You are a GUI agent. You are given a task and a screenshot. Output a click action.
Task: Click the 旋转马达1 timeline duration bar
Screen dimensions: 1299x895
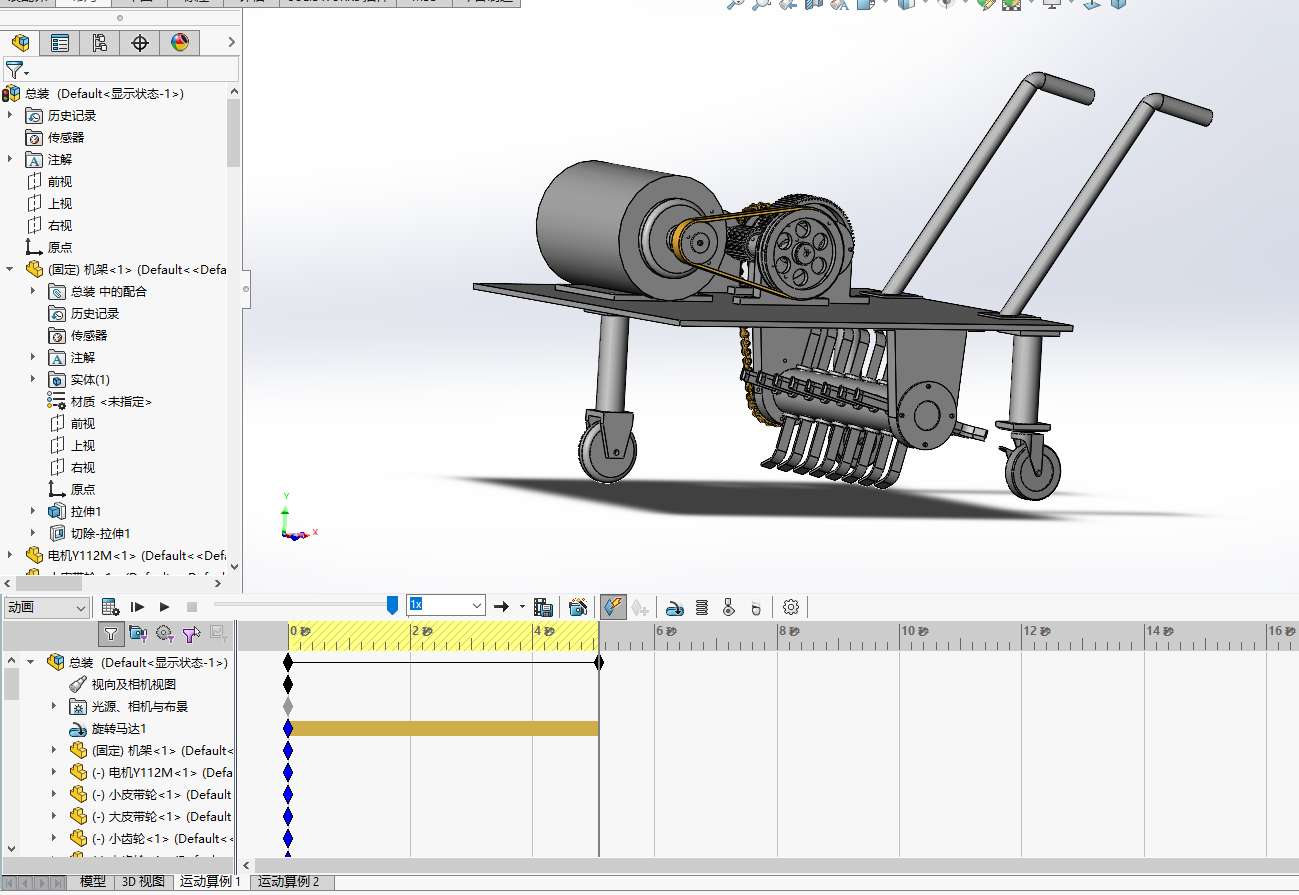tap(443, 729)
